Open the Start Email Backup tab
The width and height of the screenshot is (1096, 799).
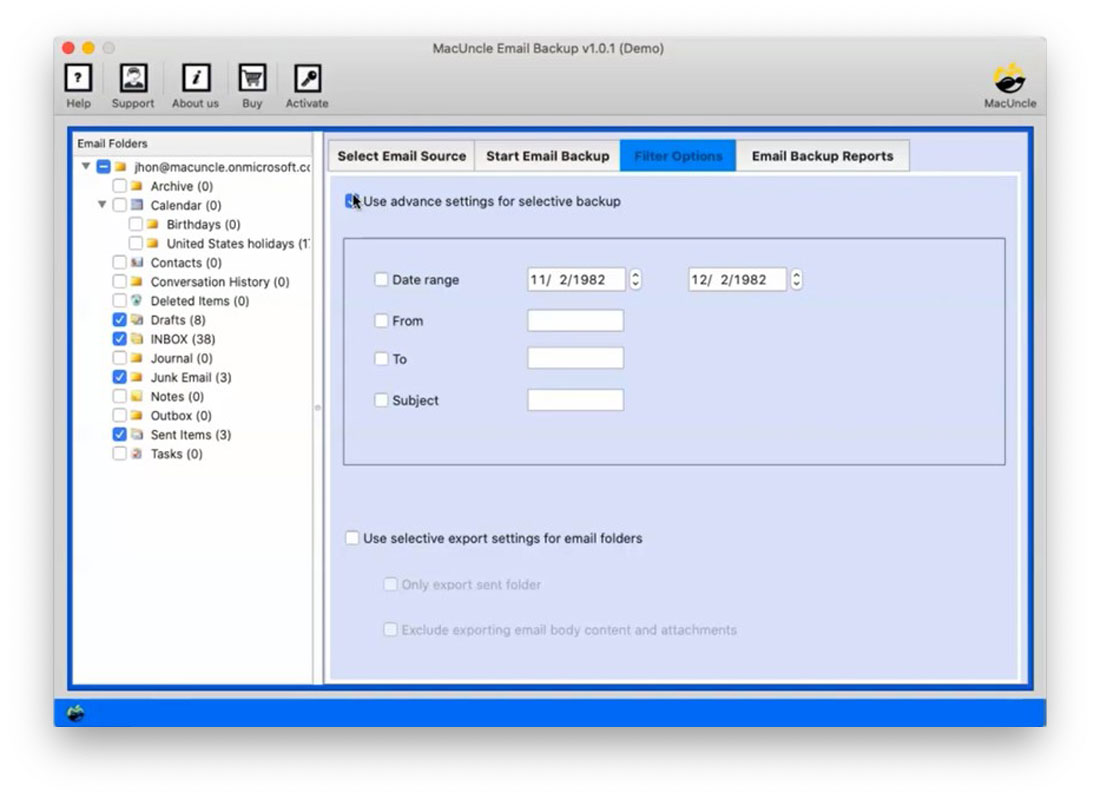547,156
